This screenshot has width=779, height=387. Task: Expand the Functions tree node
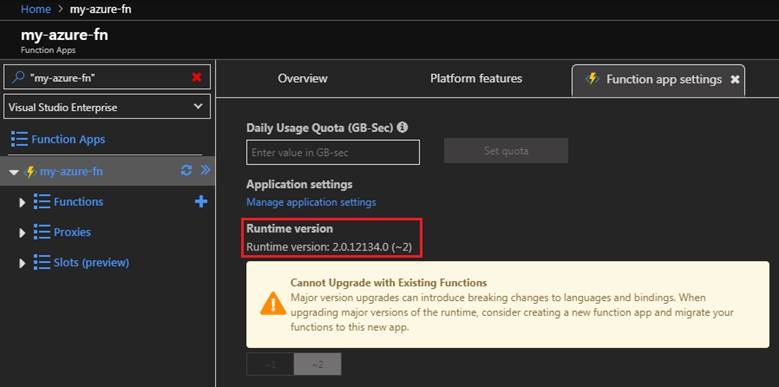22,203
